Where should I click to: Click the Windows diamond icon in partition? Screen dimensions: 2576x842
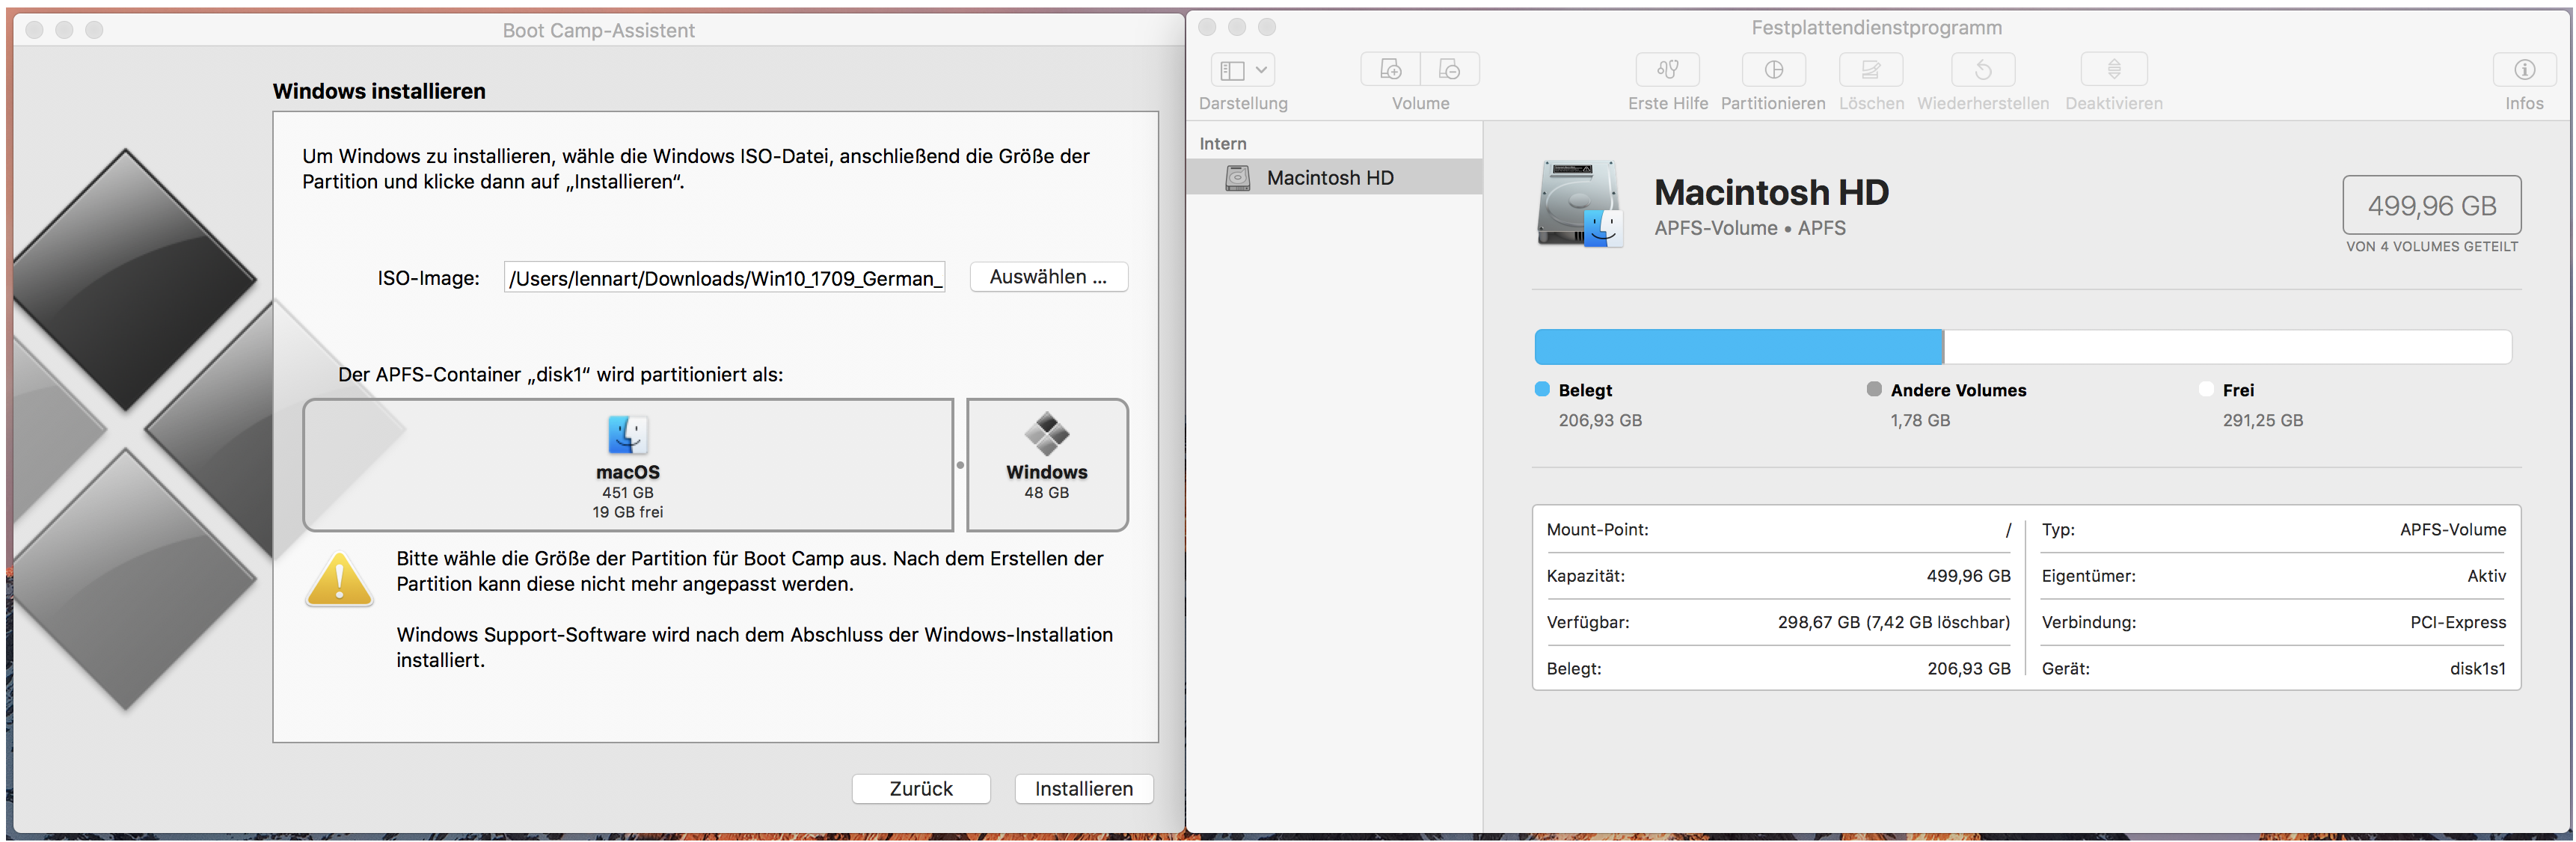1047,434
